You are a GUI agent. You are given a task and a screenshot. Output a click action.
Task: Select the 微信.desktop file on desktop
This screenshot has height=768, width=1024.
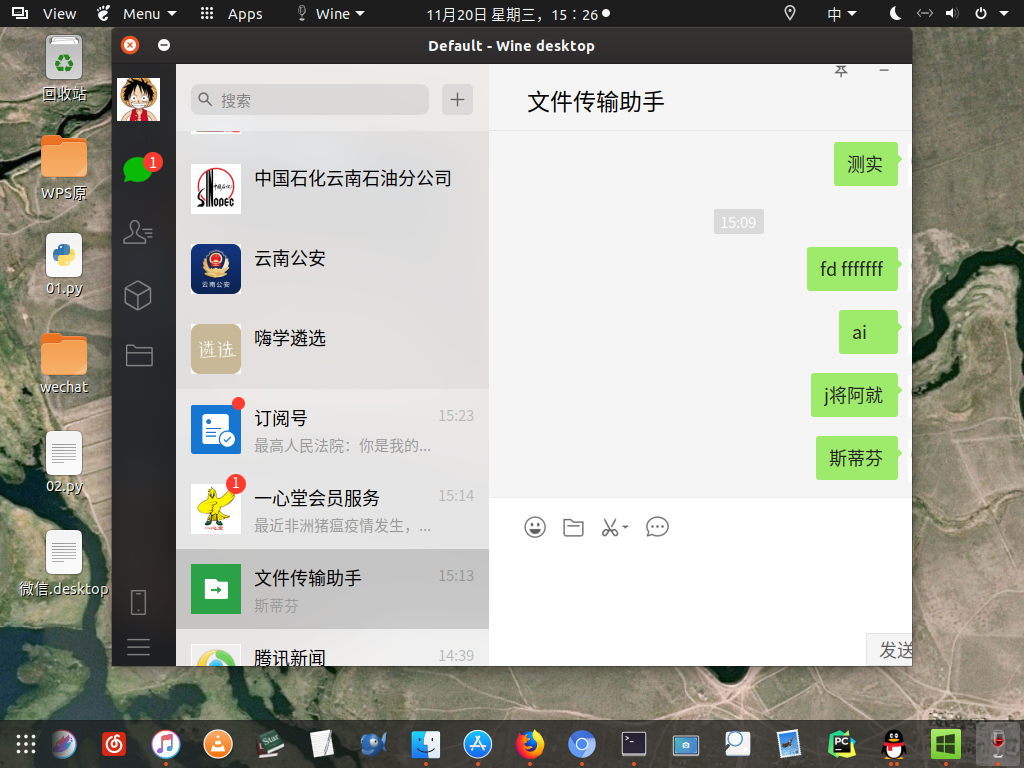point(64,564)
